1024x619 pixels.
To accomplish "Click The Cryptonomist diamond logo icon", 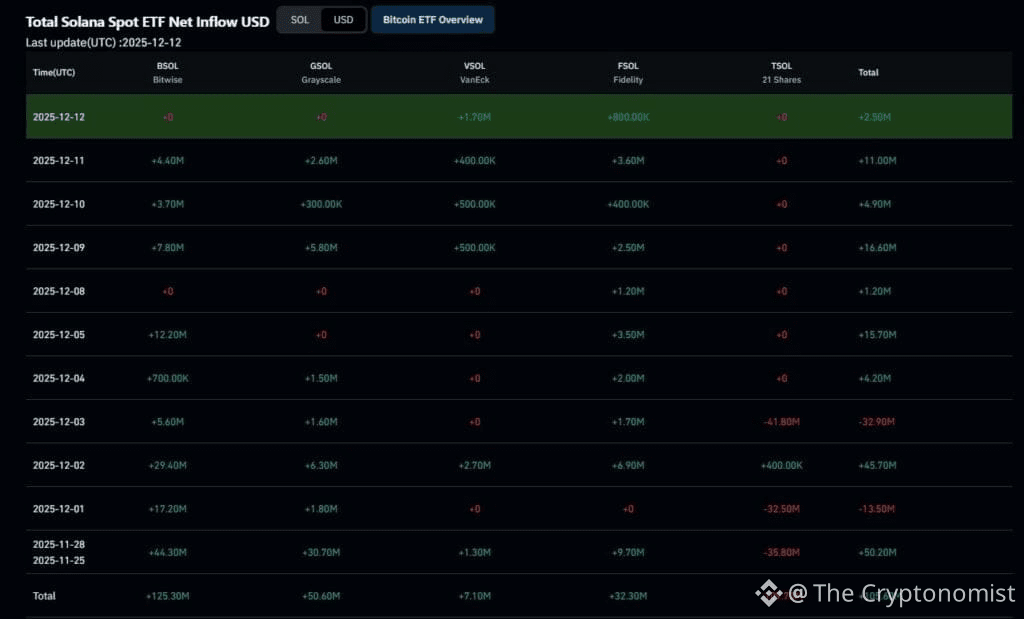I will pos(768,593).
